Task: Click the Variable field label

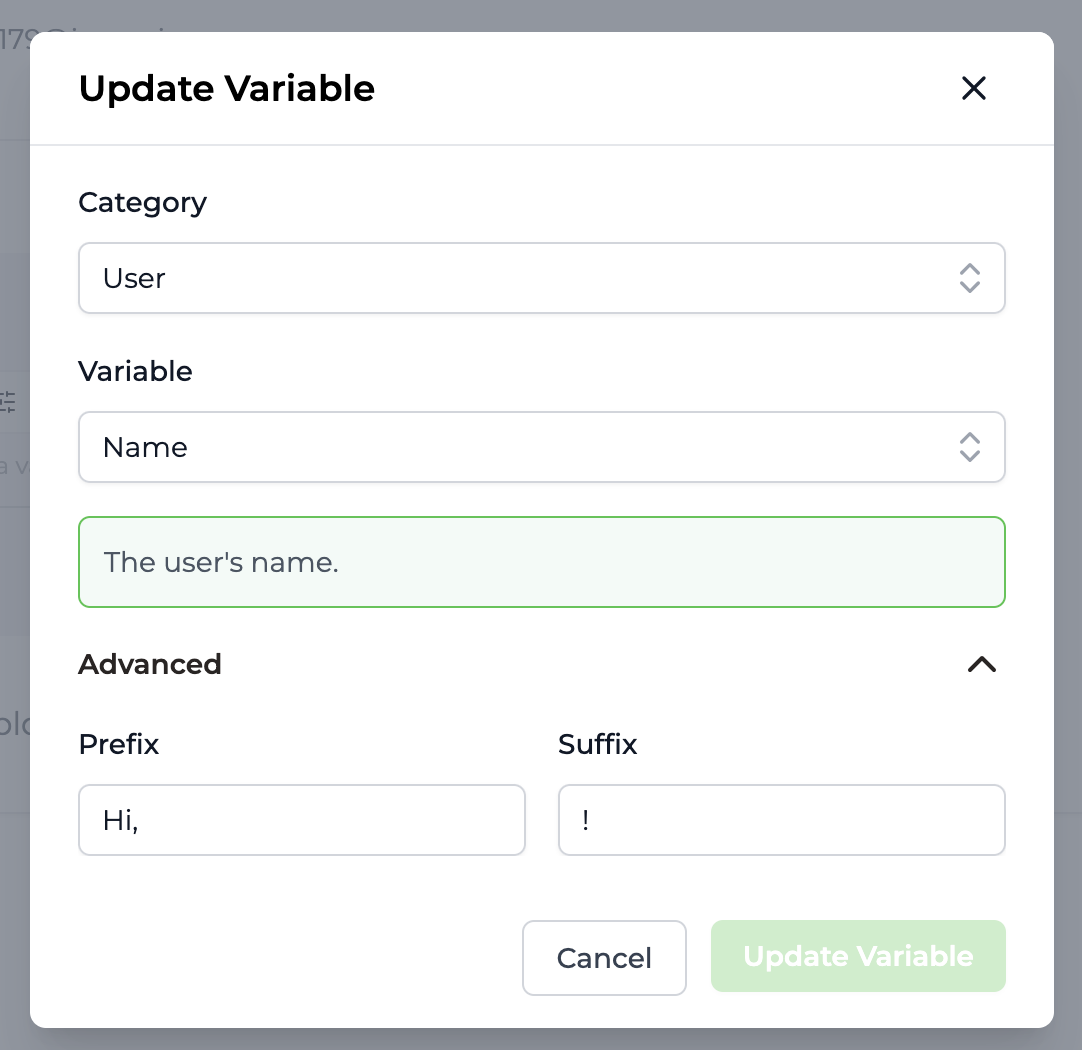Action: [x=135, y=371]
